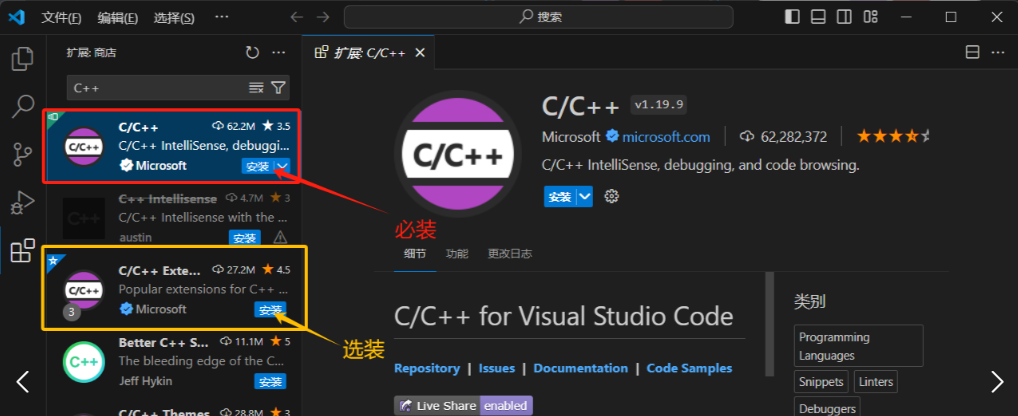Viewport: 1018px width, 416px height.
Task: Click the VS Code logo icon
Action: click(16, 17)
